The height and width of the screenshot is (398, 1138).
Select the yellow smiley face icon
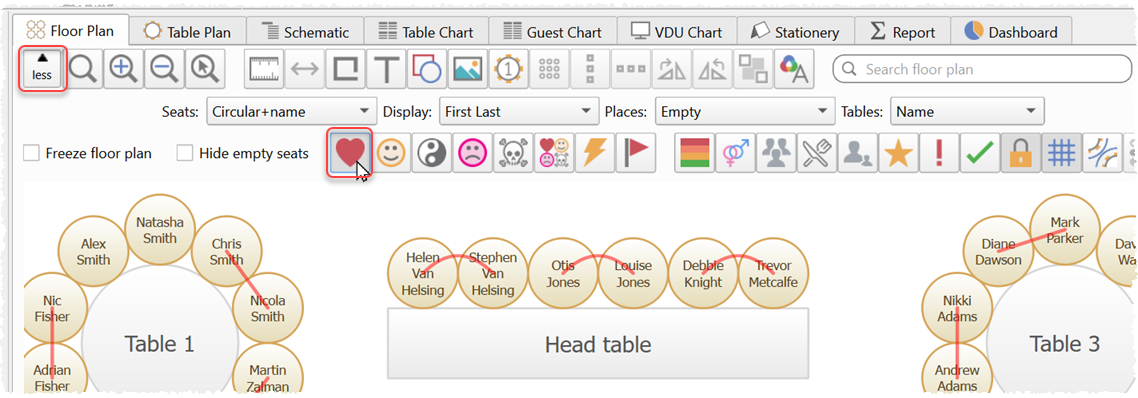391,153
